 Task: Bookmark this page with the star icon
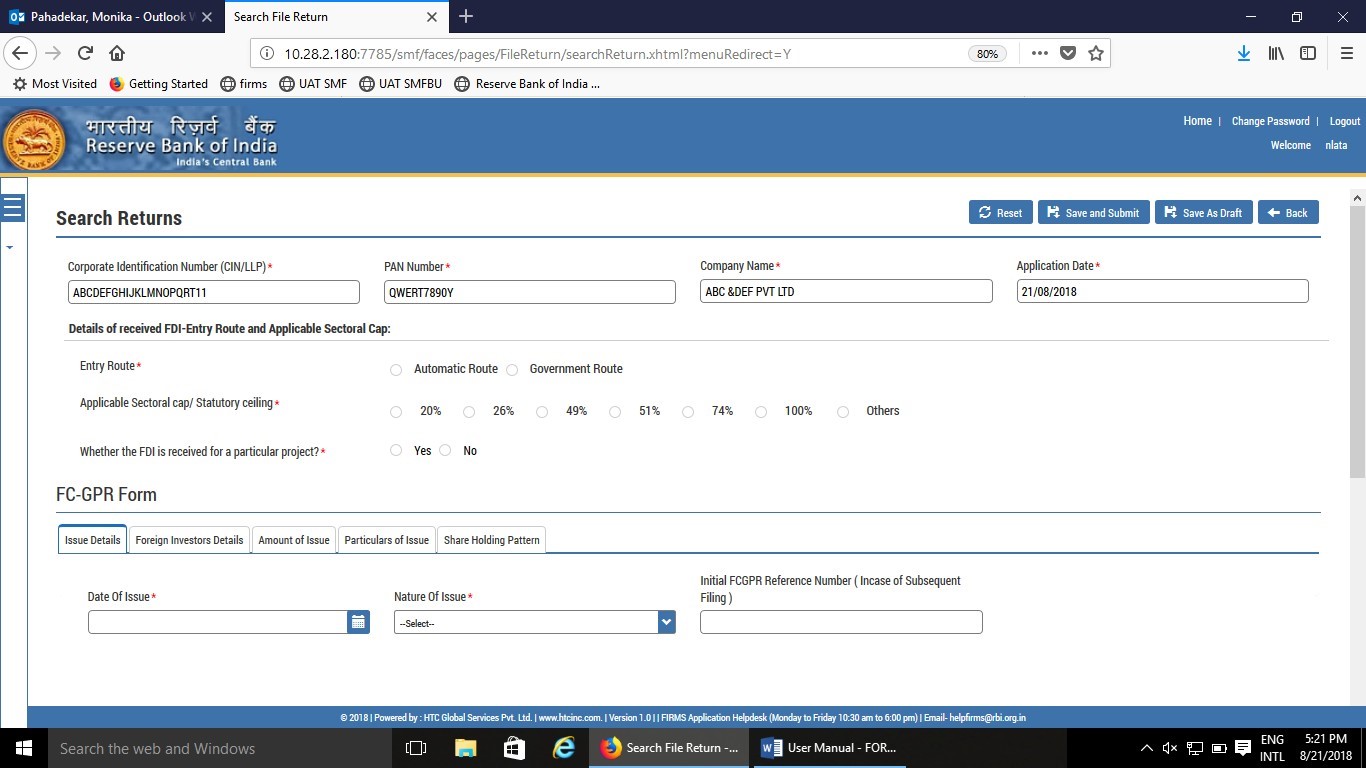(x=1096, y=53)
